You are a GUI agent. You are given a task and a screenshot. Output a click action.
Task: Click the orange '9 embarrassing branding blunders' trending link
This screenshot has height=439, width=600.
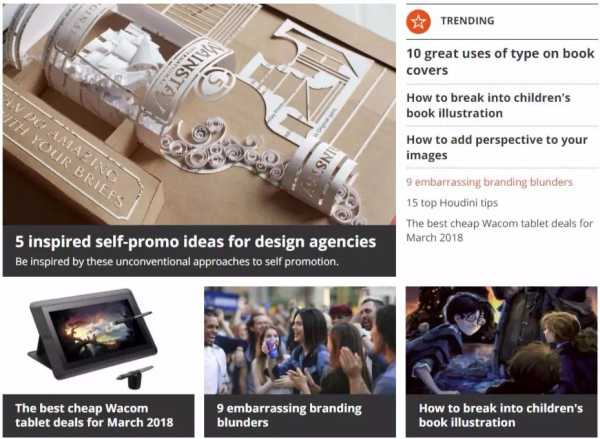[489, 182]
